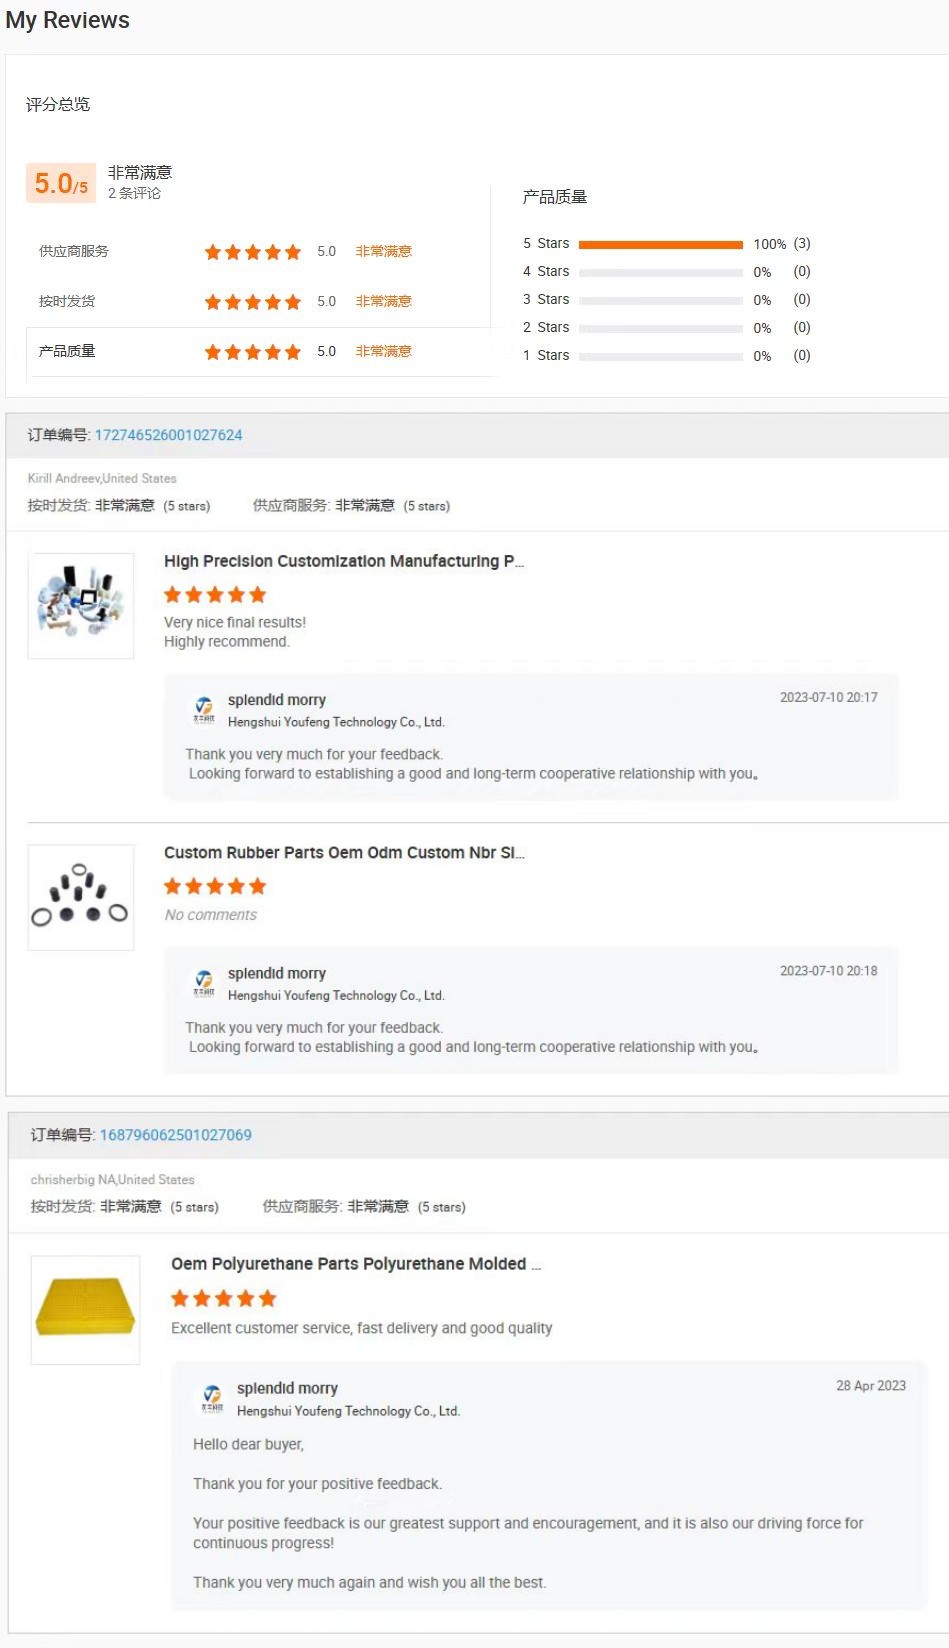The height and width of the screenshot is (1648, 949).
Task: Open High Precision Customization Manufacturing product title
Action: [x=343, y=561]
